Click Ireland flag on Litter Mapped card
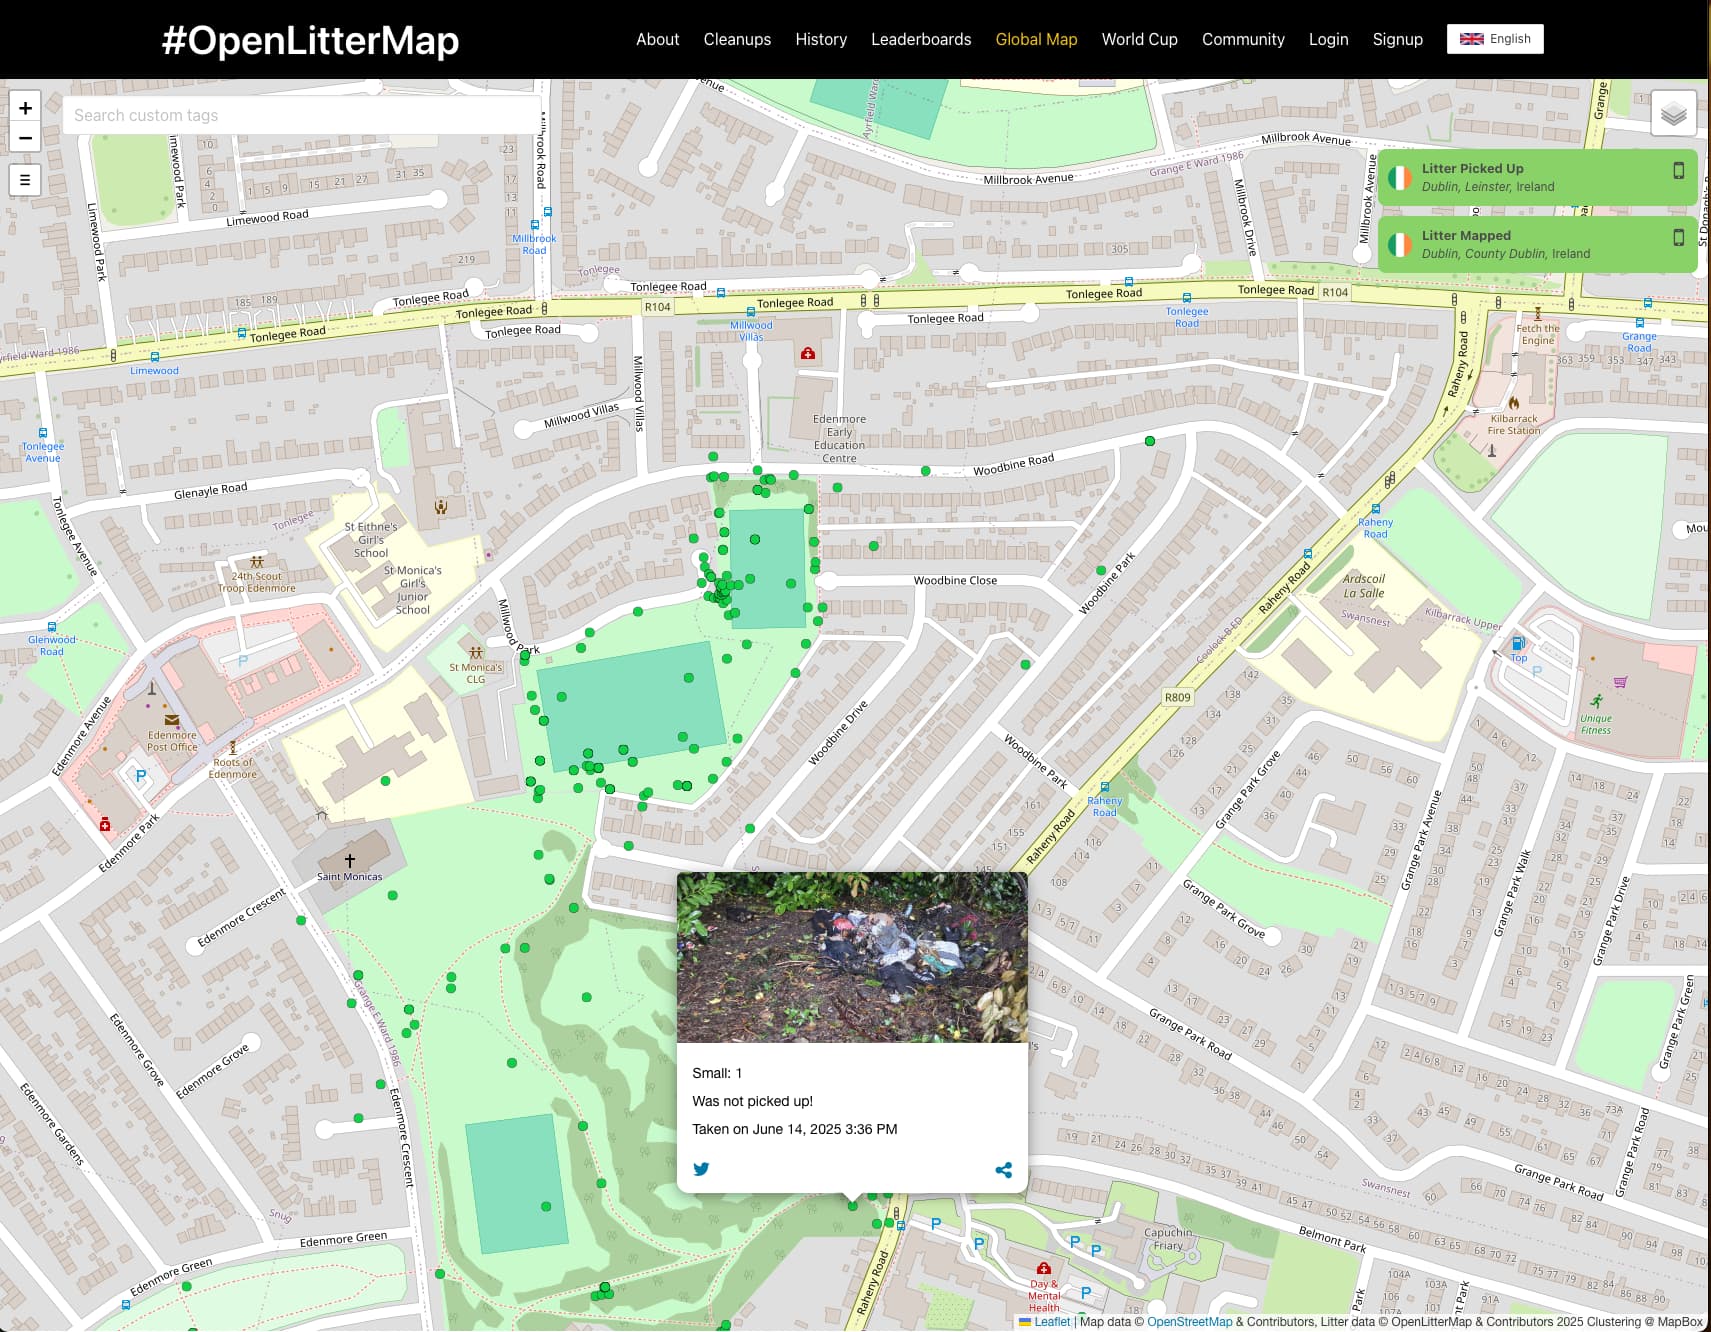Viewport: 1711px width, 1332px height. (x=1400, y=245)
